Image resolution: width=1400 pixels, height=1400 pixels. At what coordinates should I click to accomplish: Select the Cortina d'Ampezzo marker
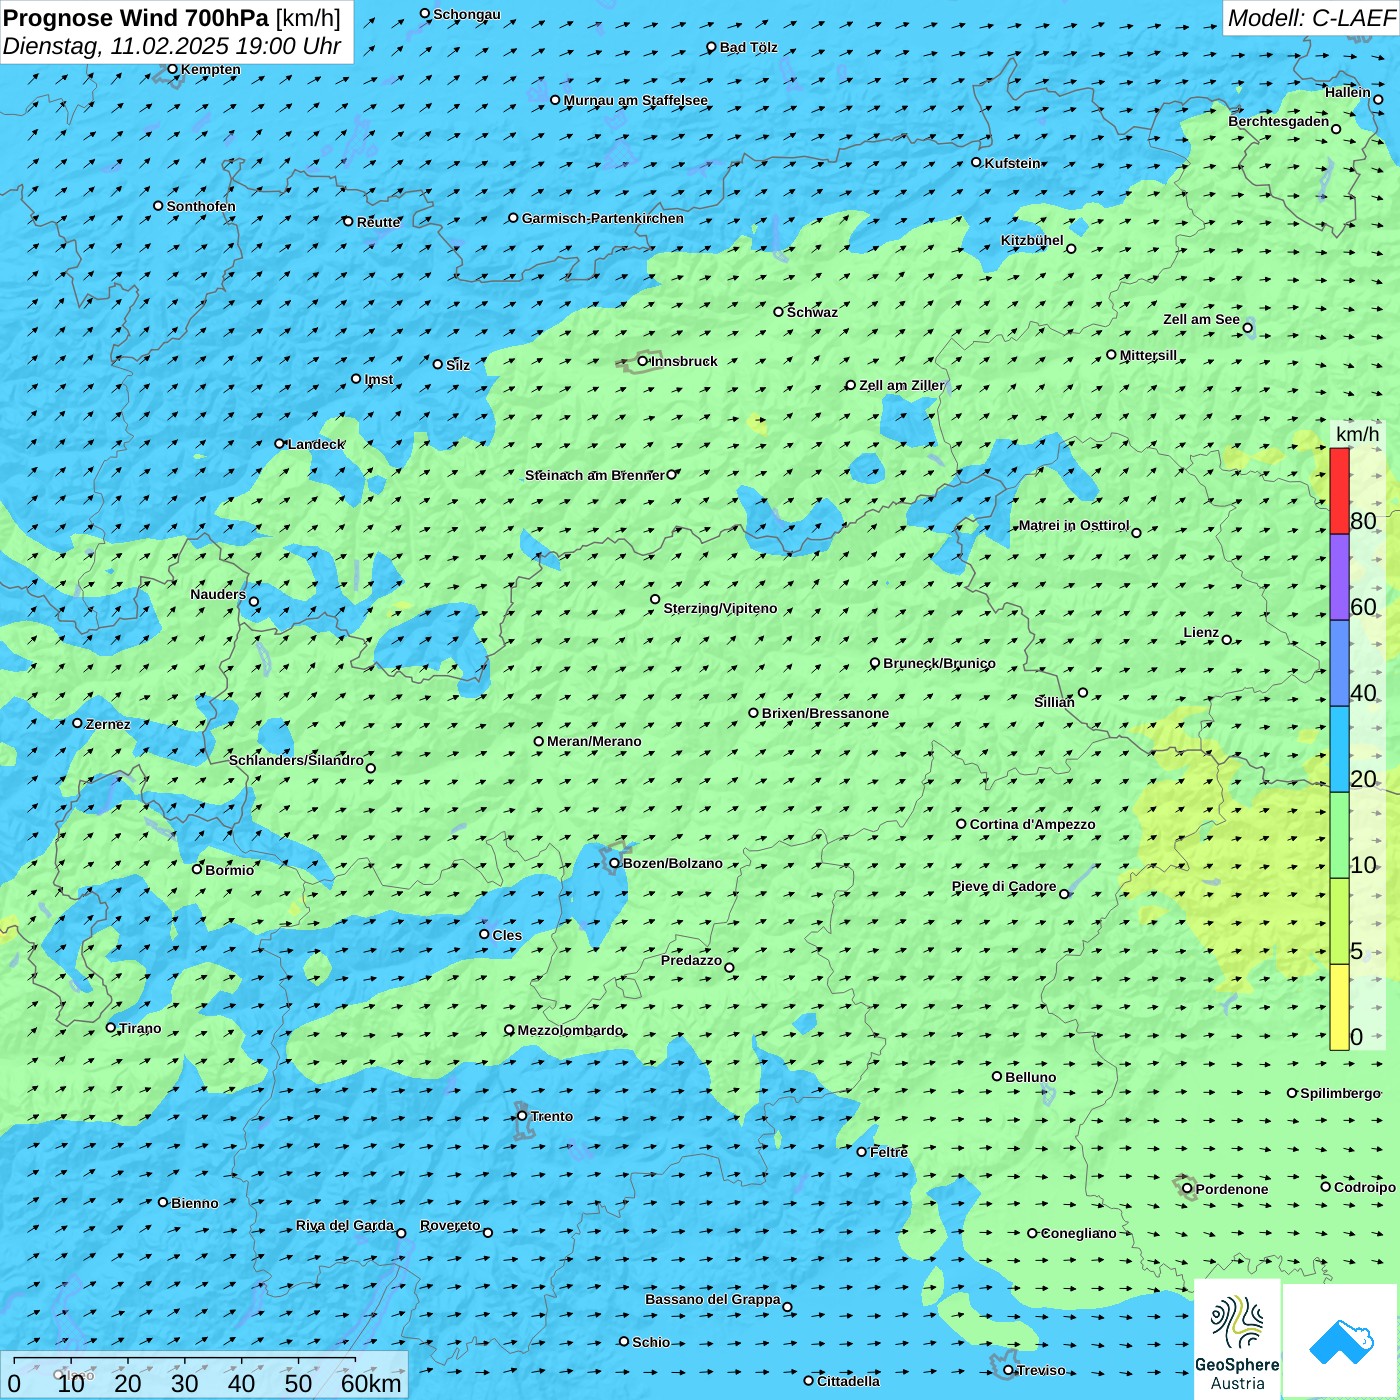click(961, 824)
